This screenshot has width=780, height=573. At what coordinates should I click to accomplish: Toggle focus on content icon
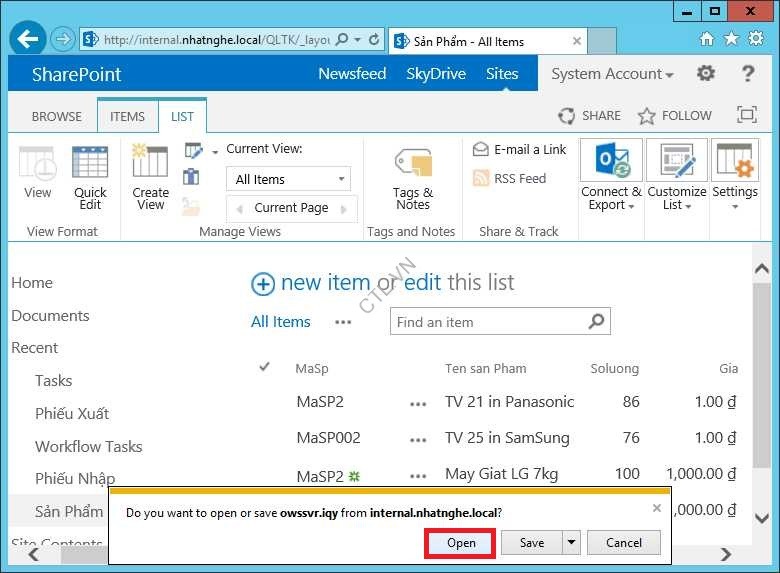click(x=747, y=114)
